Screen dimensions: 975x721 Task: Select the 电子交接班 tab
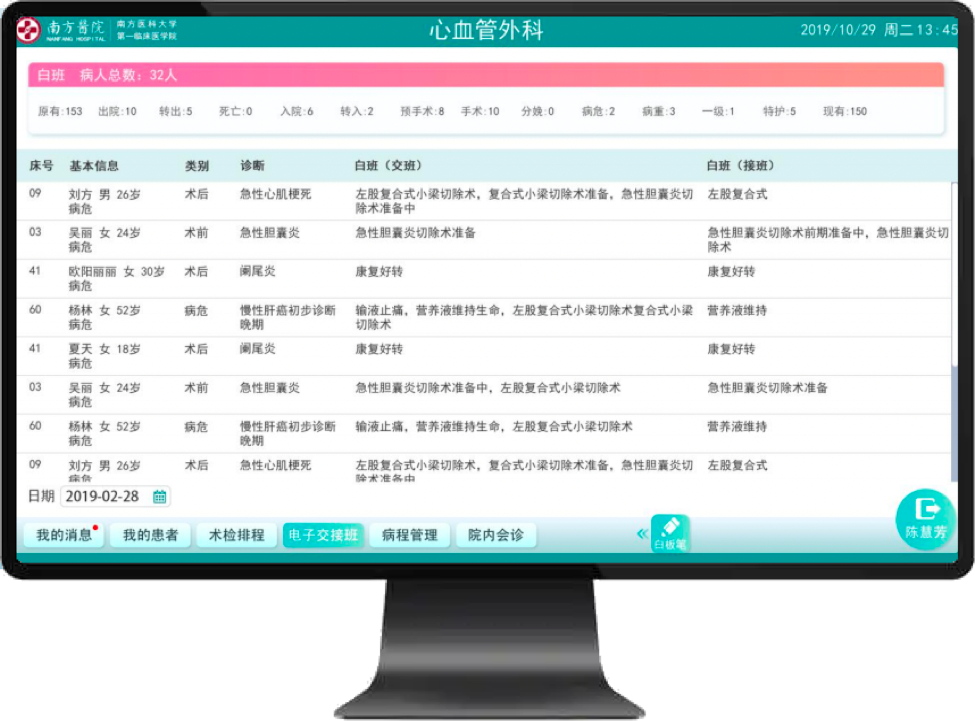point(322,535)
